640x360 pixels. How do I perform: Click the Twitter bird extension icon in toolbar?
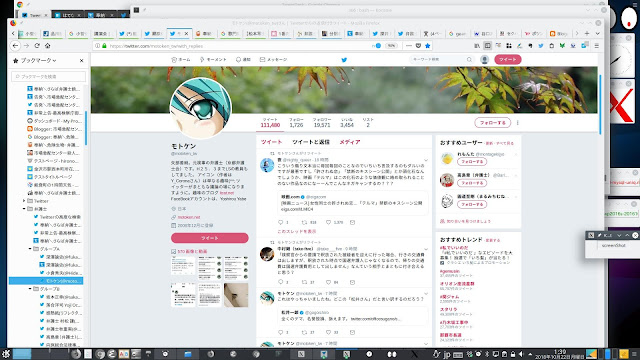(541, 46)
